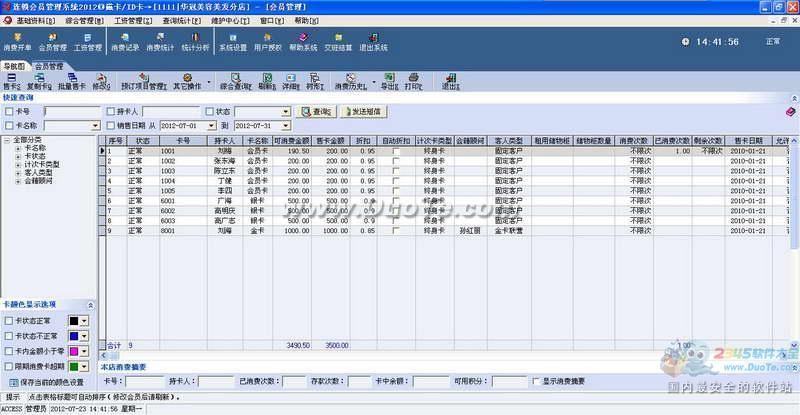This screenshot has height=415, width=800.
Task: Open 预订项目管理 from the toolbar
Action: pyautogui.click(x=144, y=82)
